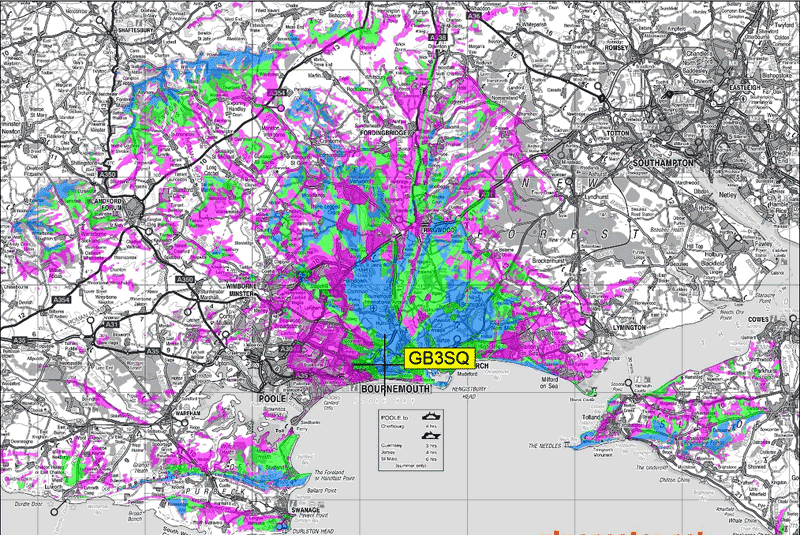Click the yellow GB3SQ repeater label

click(439, 358)
